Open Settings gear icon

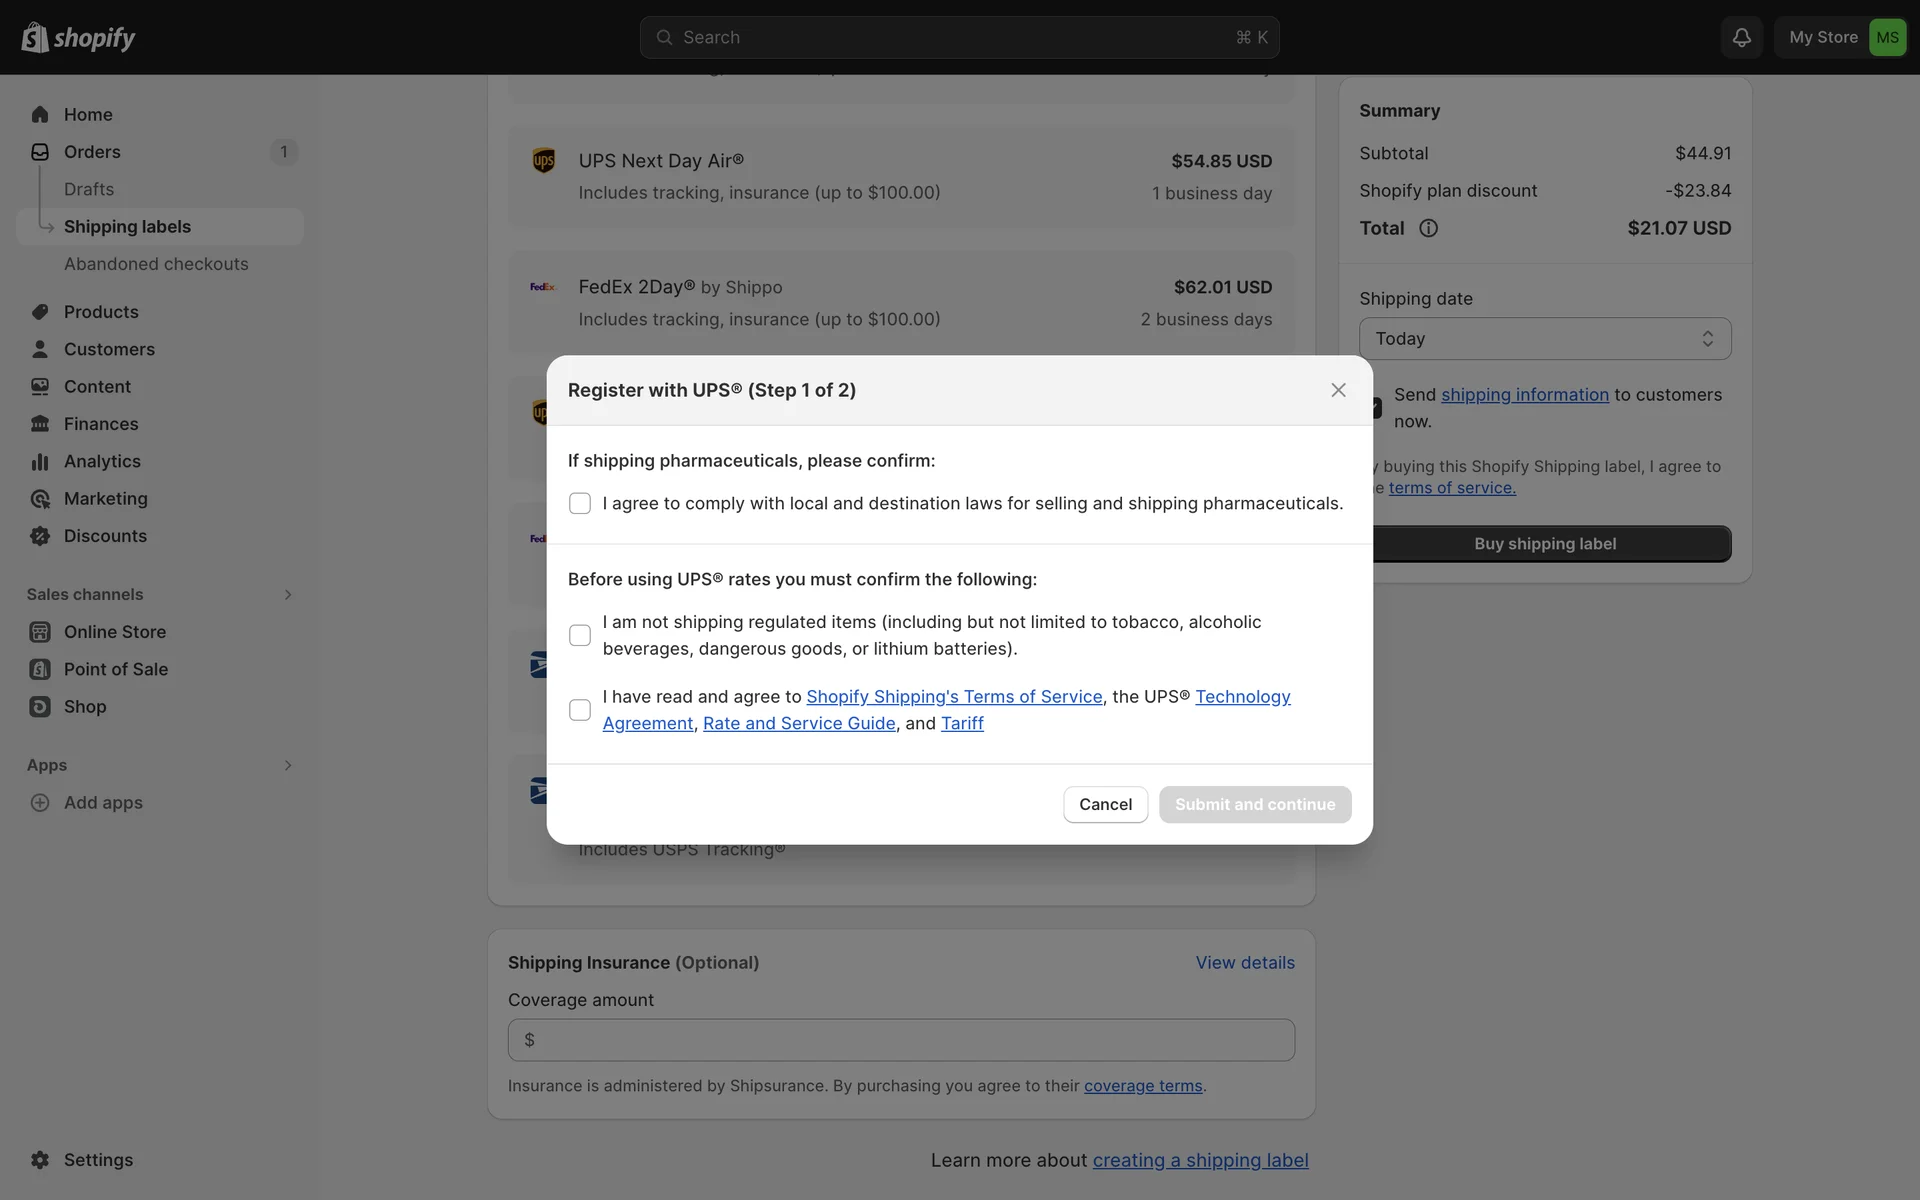40,1160
